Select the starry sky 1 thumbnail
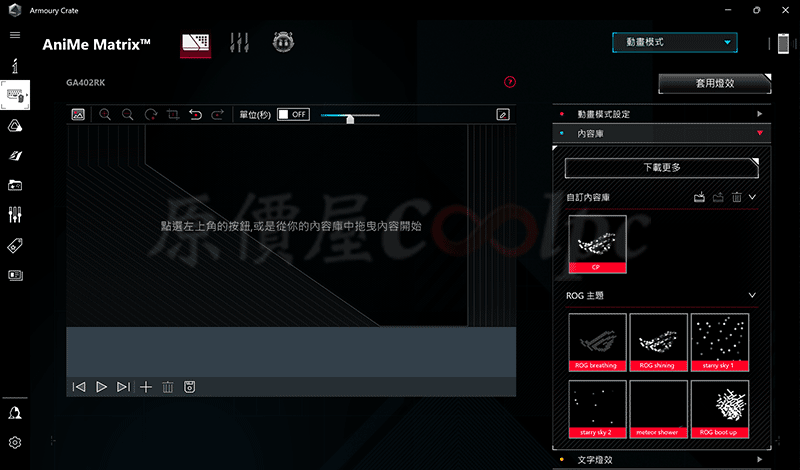This screenshot has width=800, height=470. 720,342
